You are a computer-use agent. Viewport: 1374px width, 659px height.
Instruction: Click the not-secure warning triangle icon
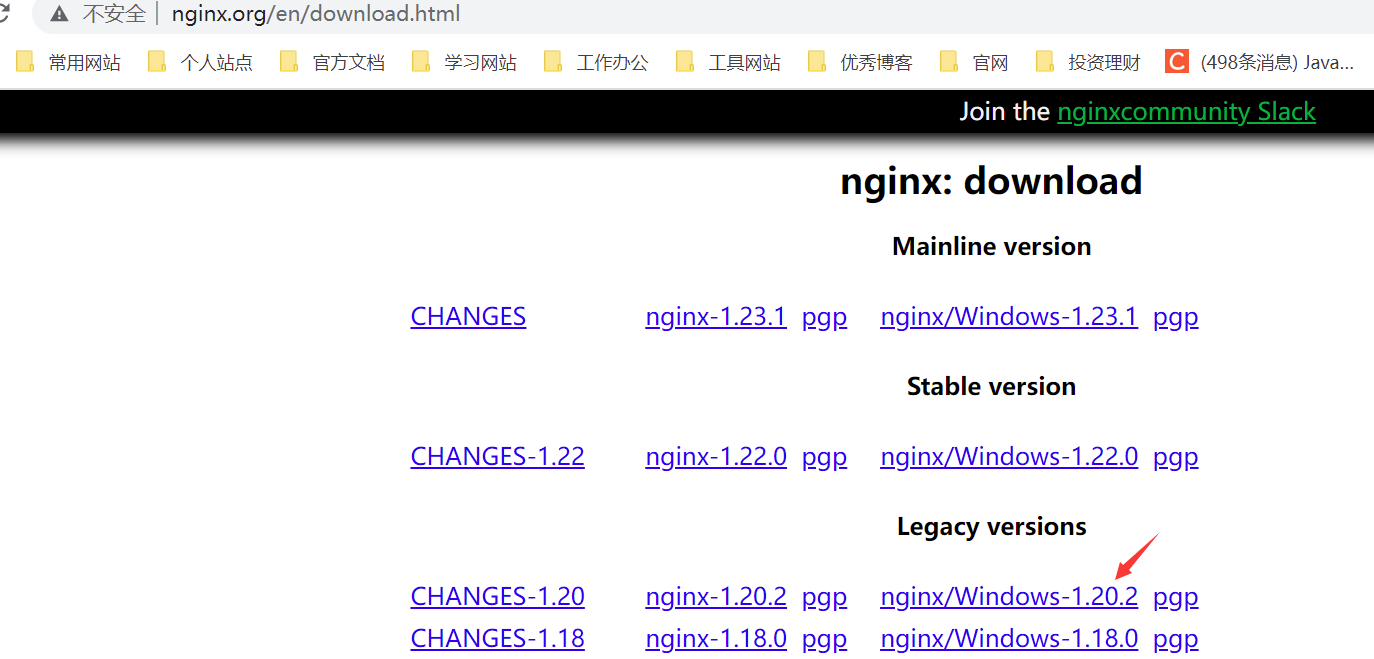tap(60, 14)
